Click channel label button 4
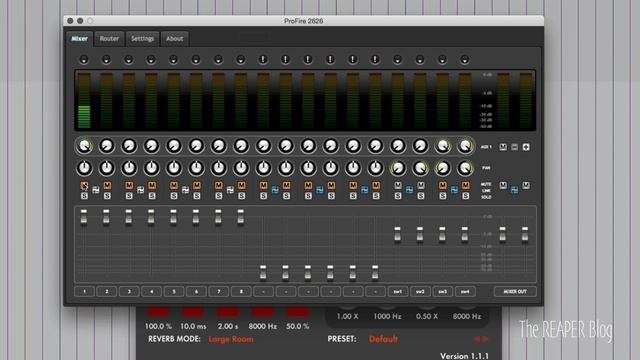Viewport: 640px width, 360px height. point(151,291)
